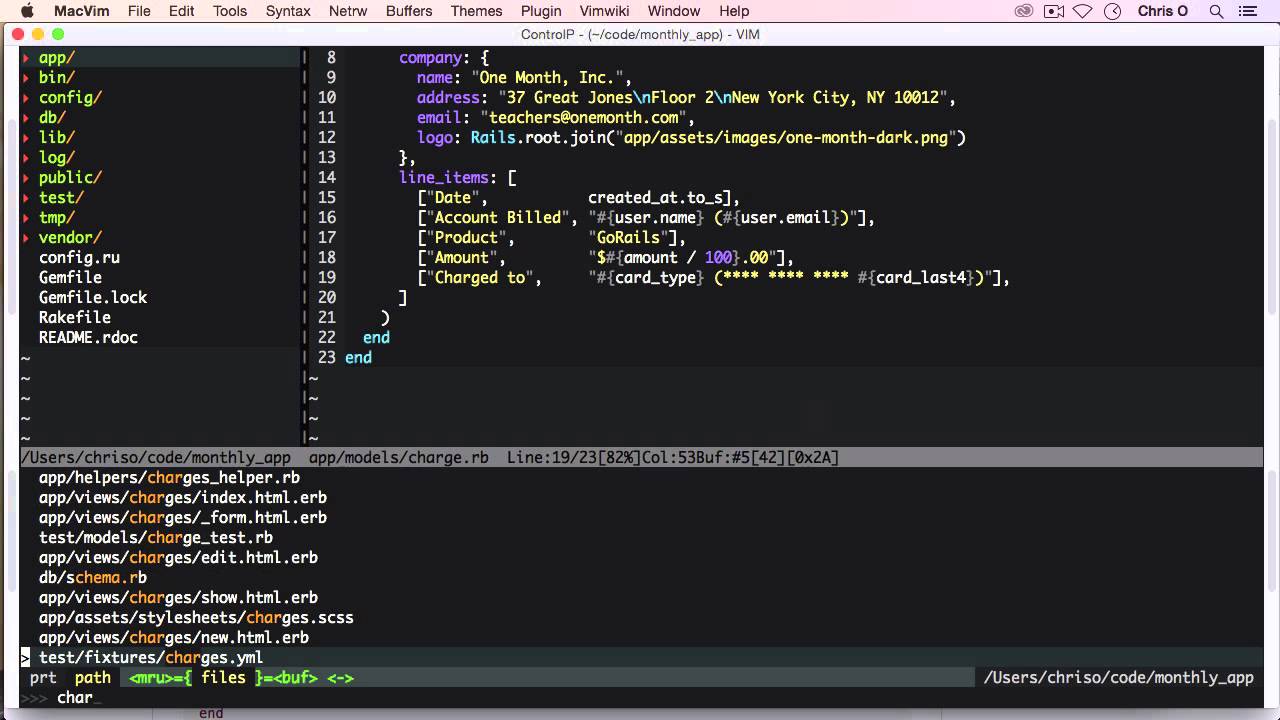The image size is (1280, 720).
Task: Expand the db/ folder arrow
Action: 26,118
